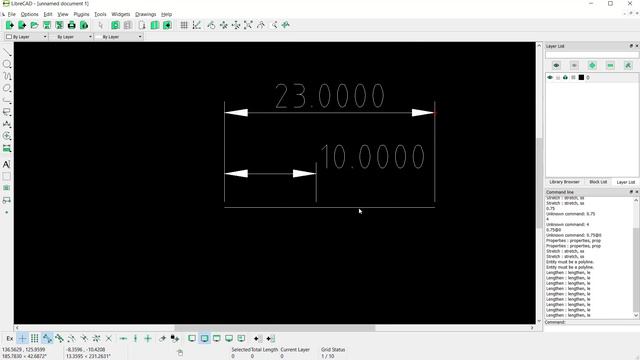Select the Polyline tool in left toolbar
640x360 pixels.
click(x=7, y=100)
